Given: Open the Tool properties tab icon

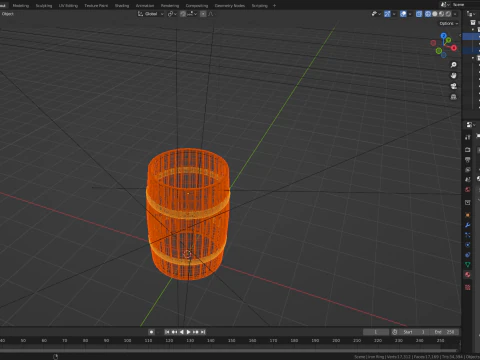Looking at the screenshot, I should pyautogui.click(x=468, y=137).
